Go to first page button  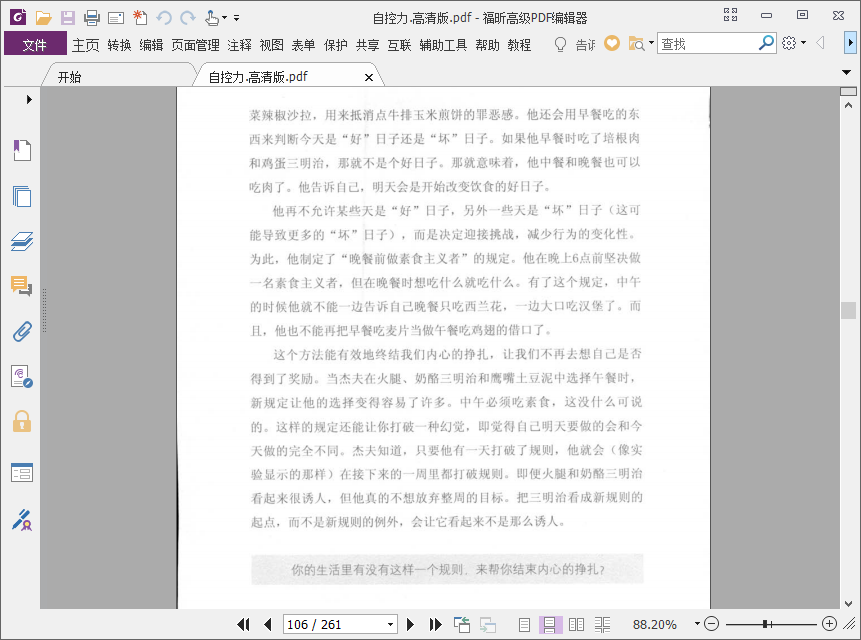pyautogui.click(x=243, y=624)
